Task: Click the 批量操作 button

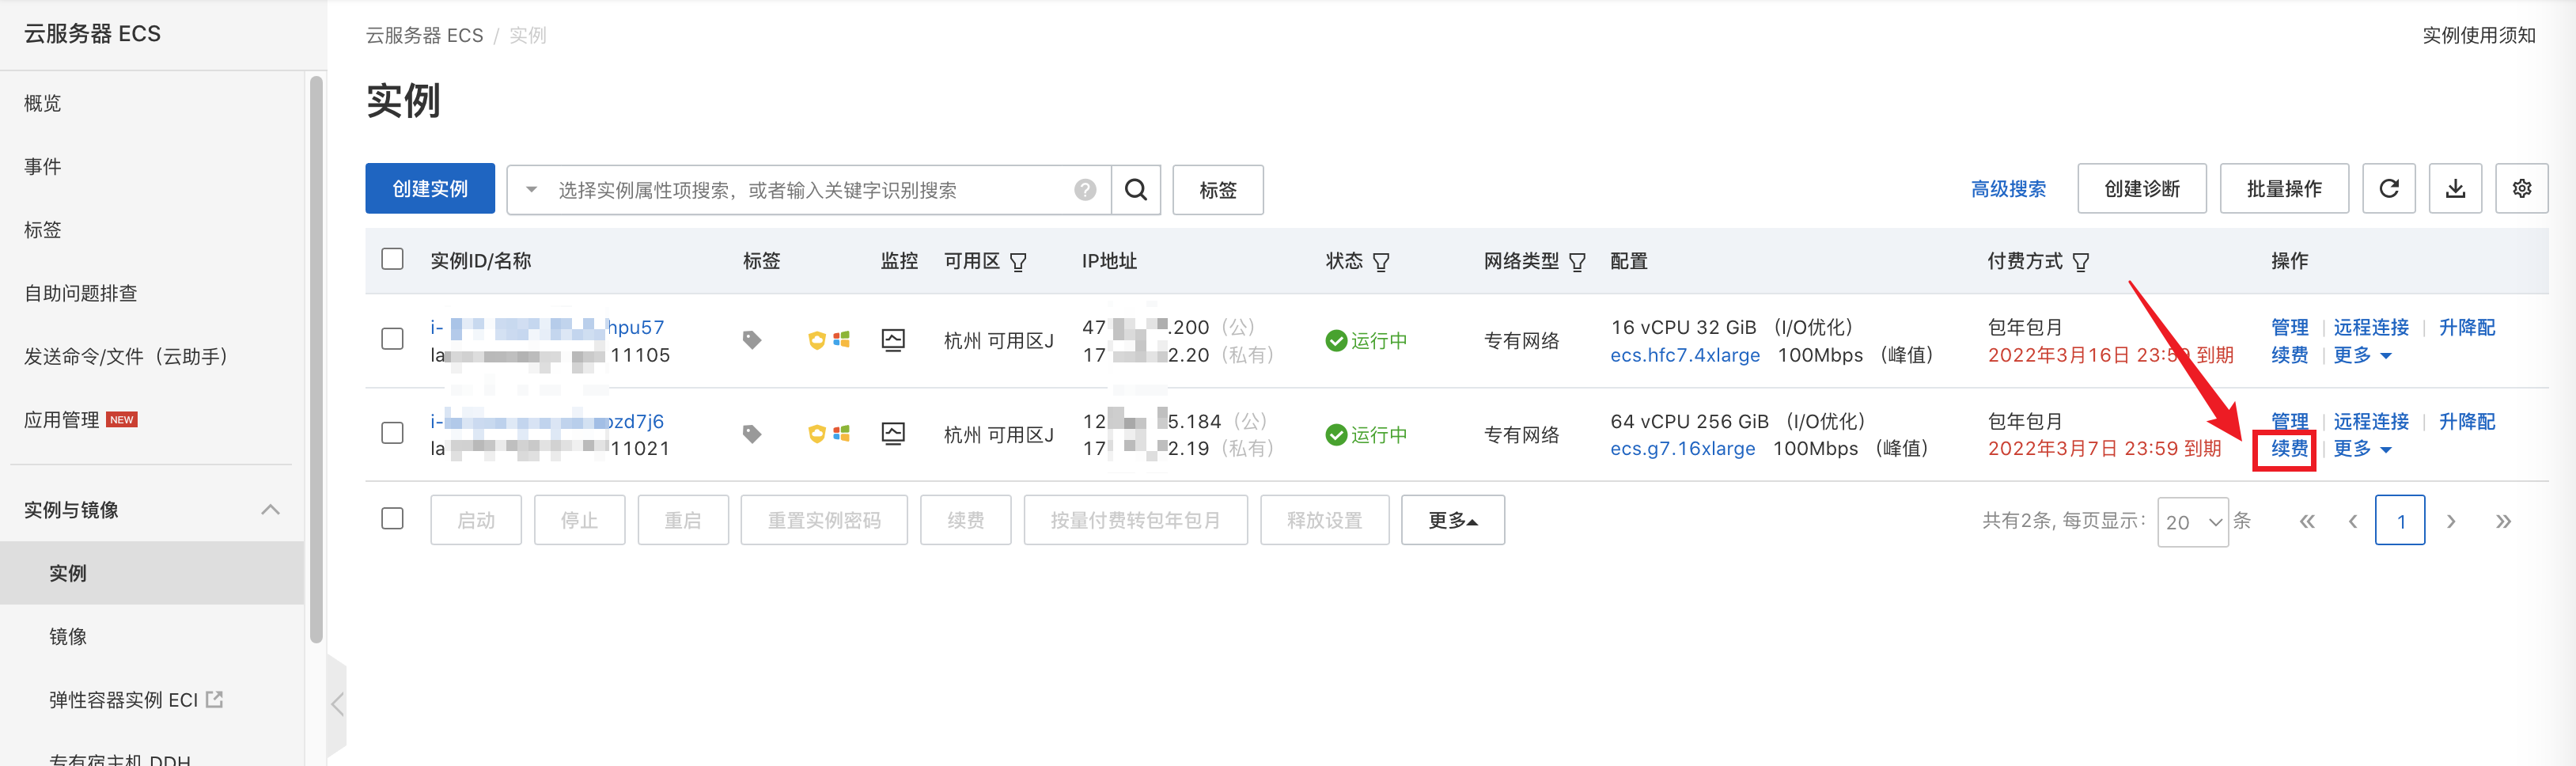Action: click(x=2283, y=189)
